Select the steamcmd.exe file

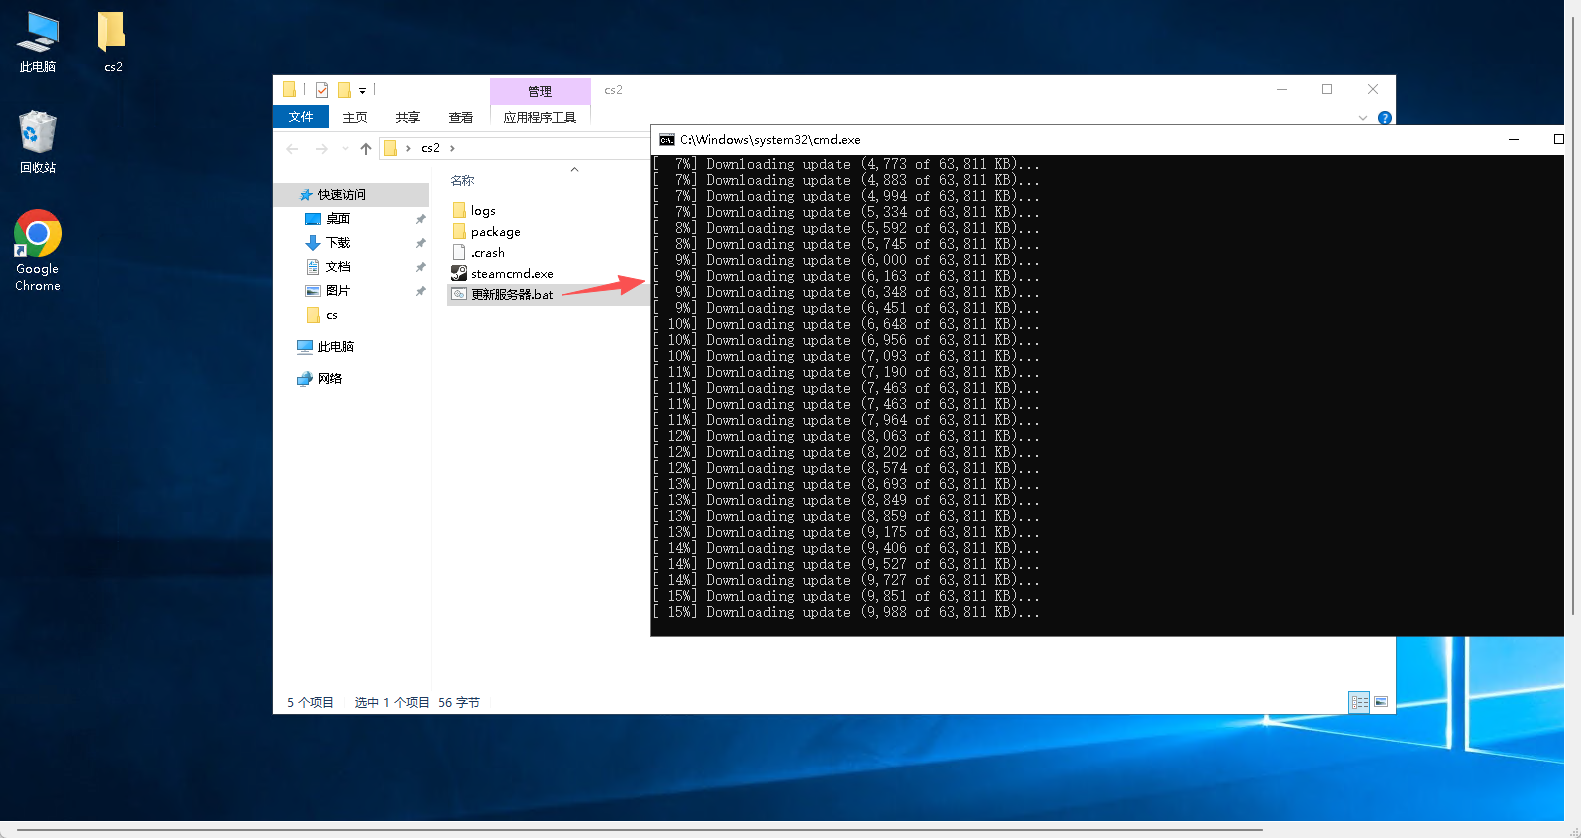coord(511,274)
